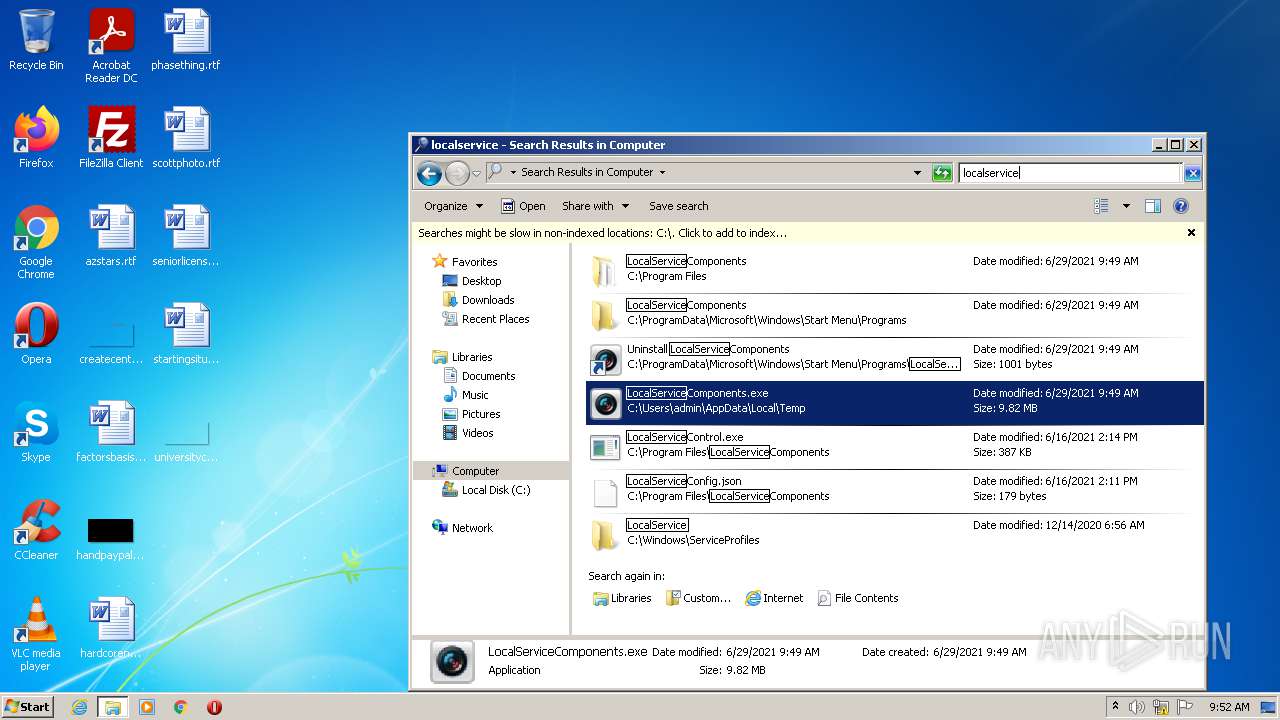This screenshot has height=720, width=1280.
Task: Open address bar history dropdown
Action: [917, 173]
